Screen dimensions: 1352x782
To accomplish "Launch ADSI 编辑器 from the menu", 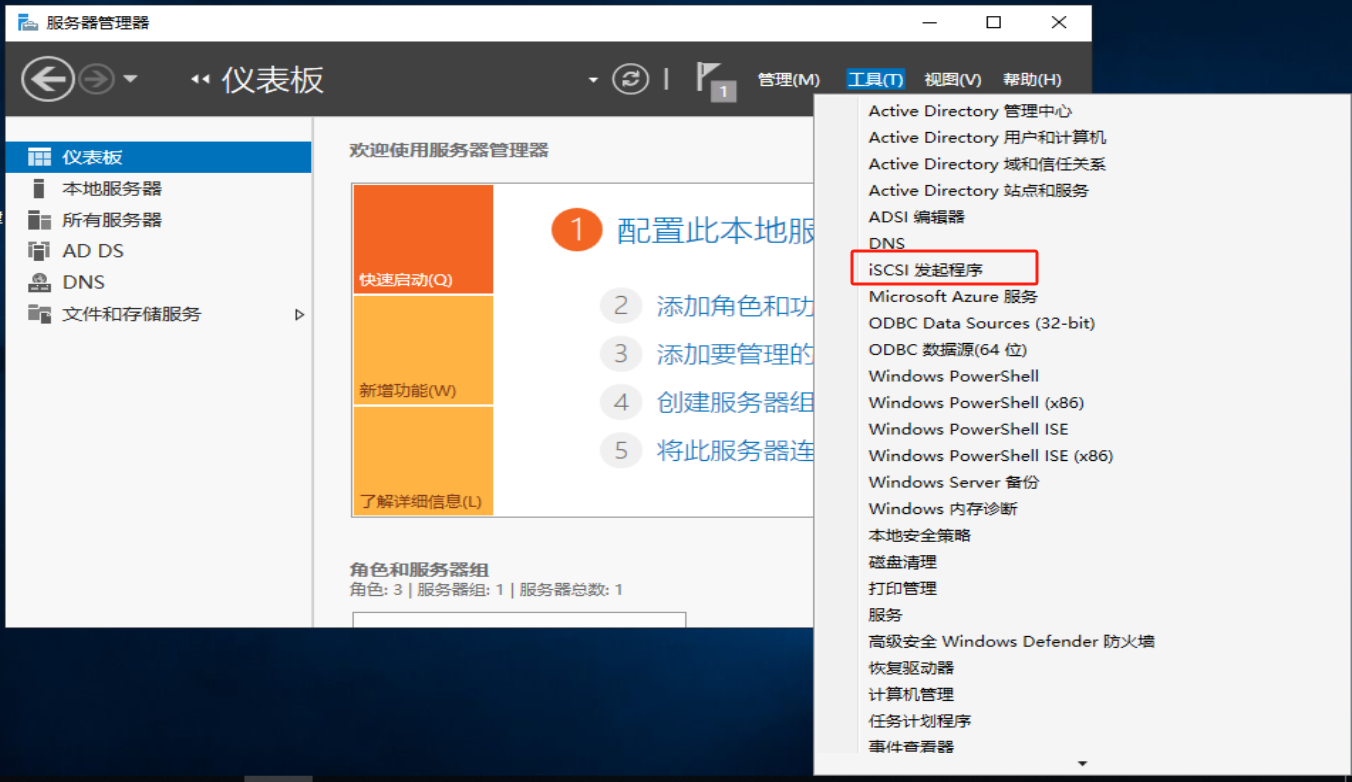I will 916,217.
